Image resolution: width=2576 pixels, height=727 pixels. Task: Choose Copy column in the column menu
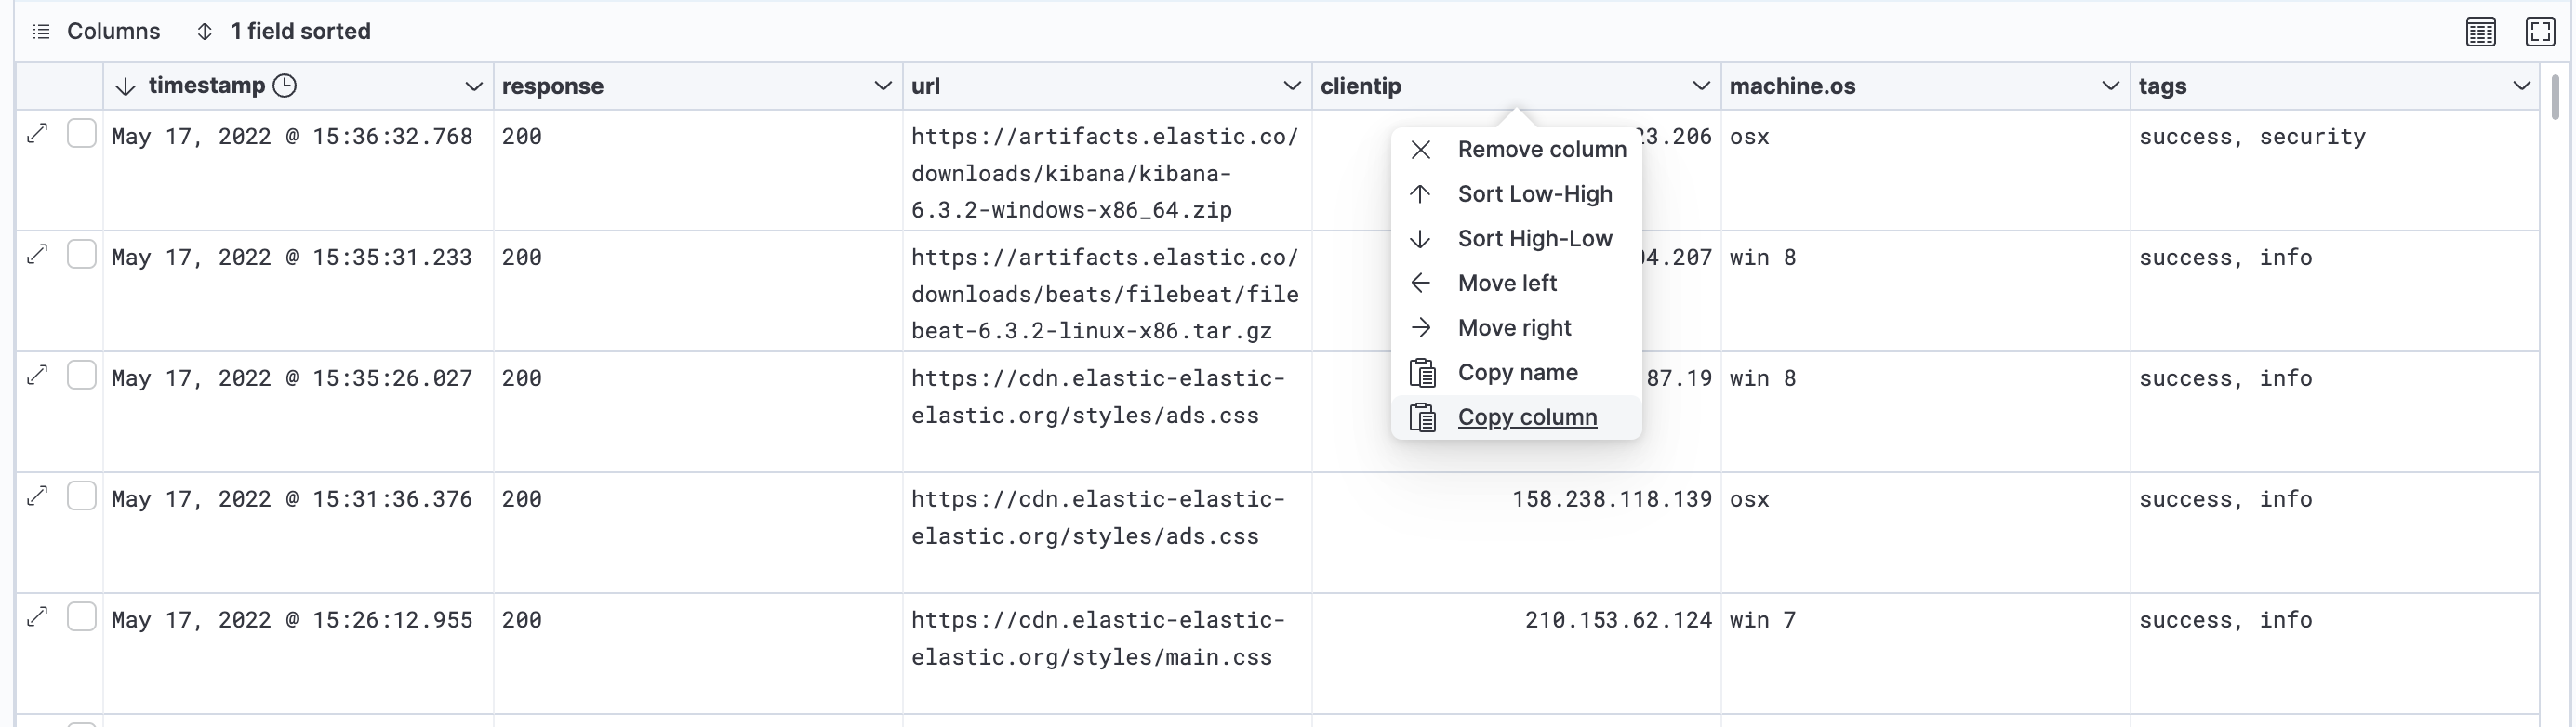(1516, 418)
